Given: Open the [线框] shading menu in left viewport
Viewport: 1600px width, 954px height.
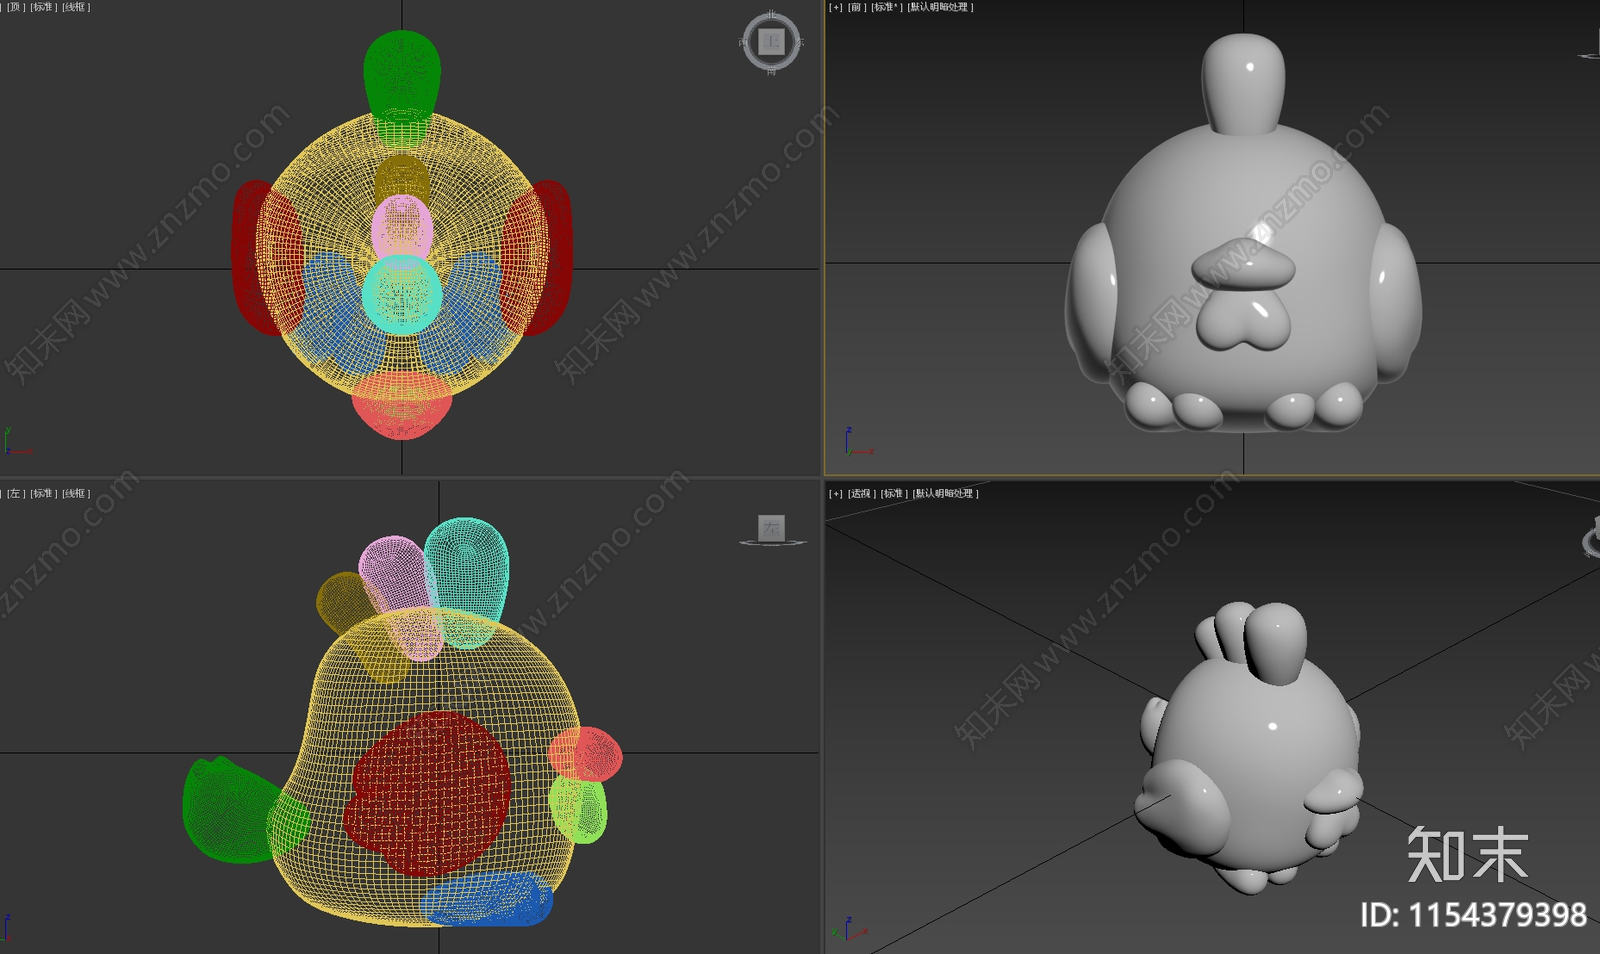Looking at the screenshot, I should (76, 493).
